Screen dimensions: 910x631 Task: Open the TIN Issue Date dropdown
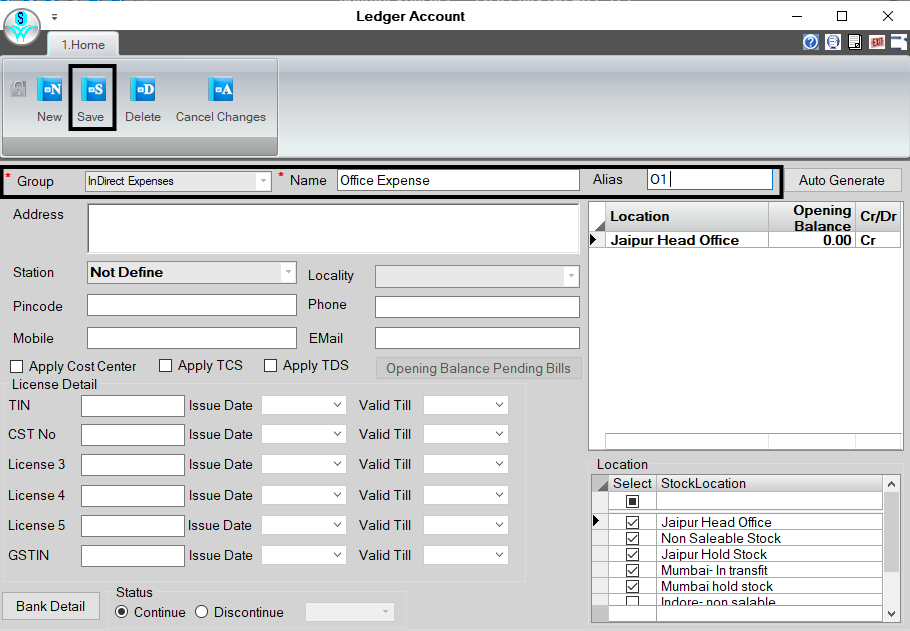pyautogui.click(x=337, y=405)
